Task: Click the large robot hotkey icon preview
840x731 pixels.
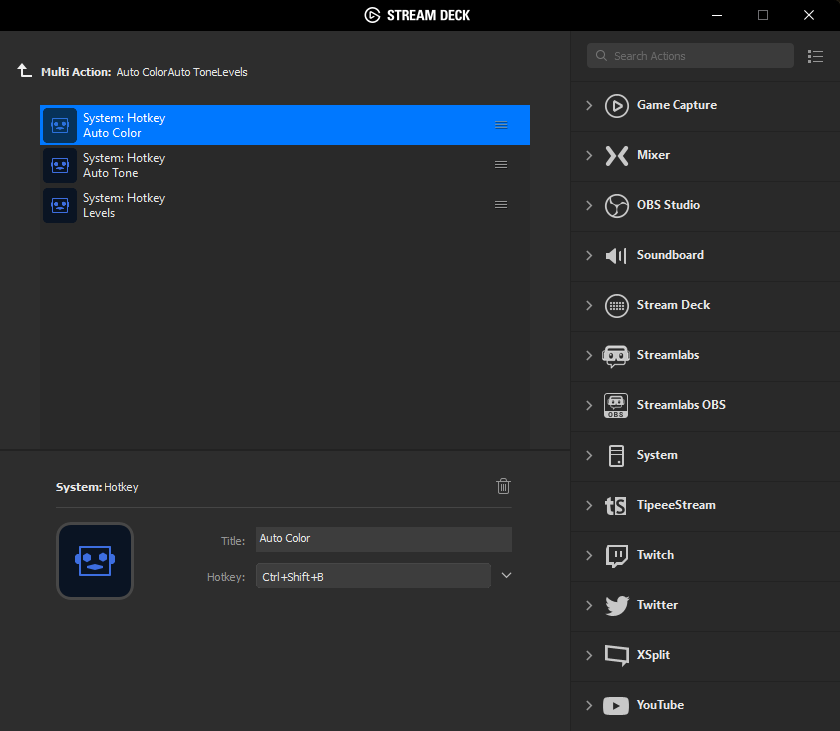Action: [x=95, y=561]
